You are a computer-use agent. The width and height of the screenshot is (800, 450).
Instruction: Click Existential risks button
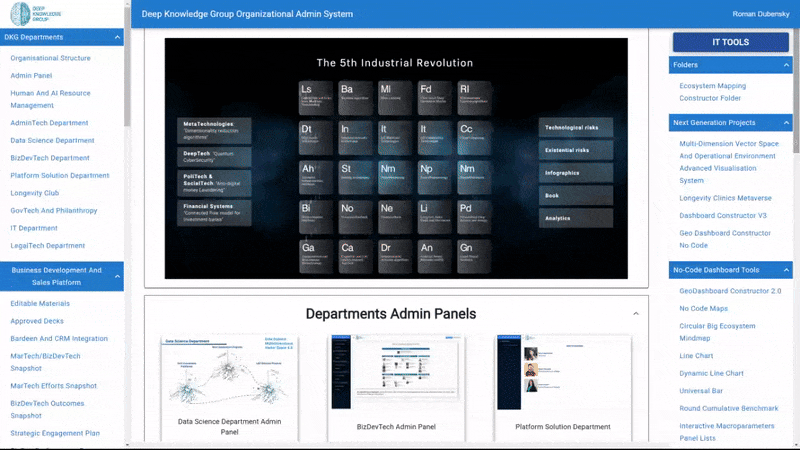[576, 150]
